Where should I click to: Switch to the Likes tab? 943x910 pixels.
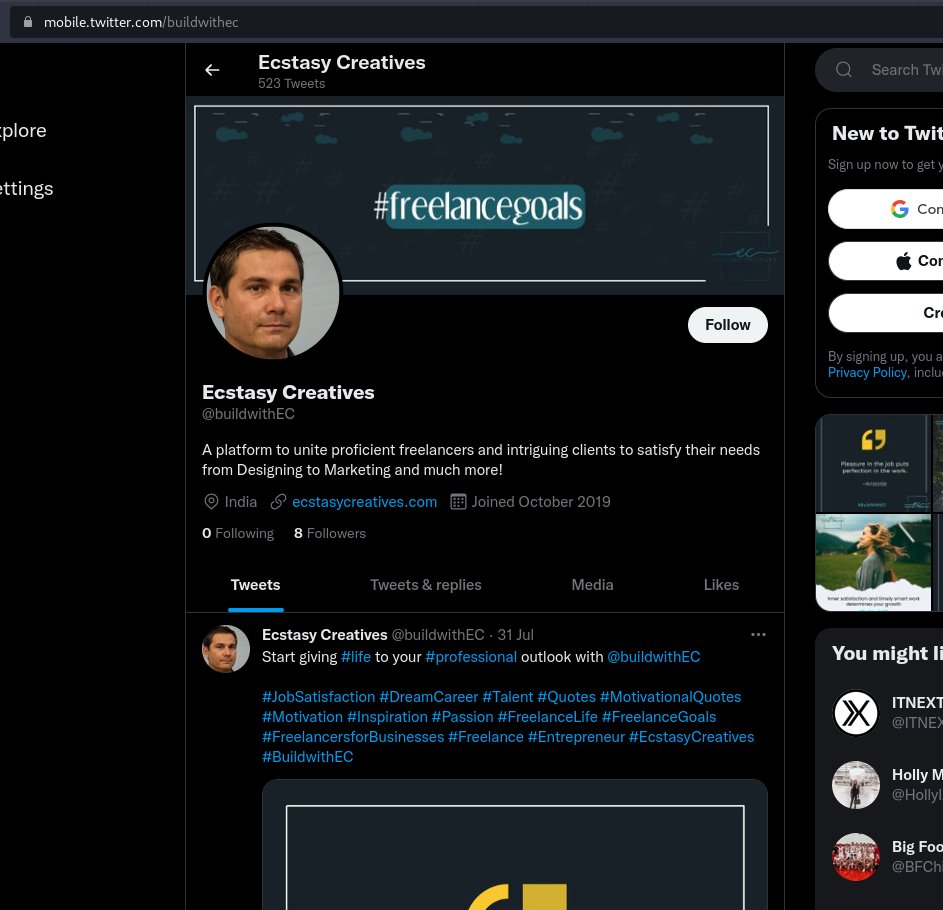point(721,585)
